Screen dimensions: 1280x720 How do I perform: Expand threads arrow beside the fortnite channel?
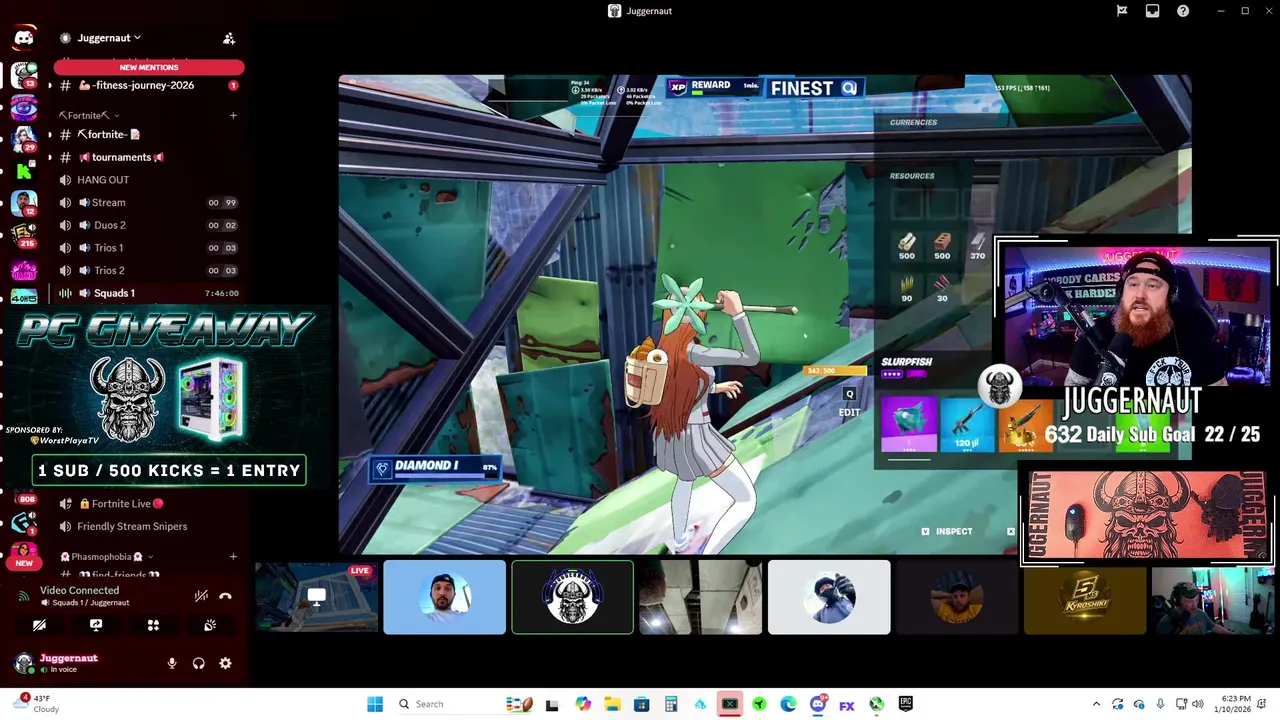(x=50, y=134)
